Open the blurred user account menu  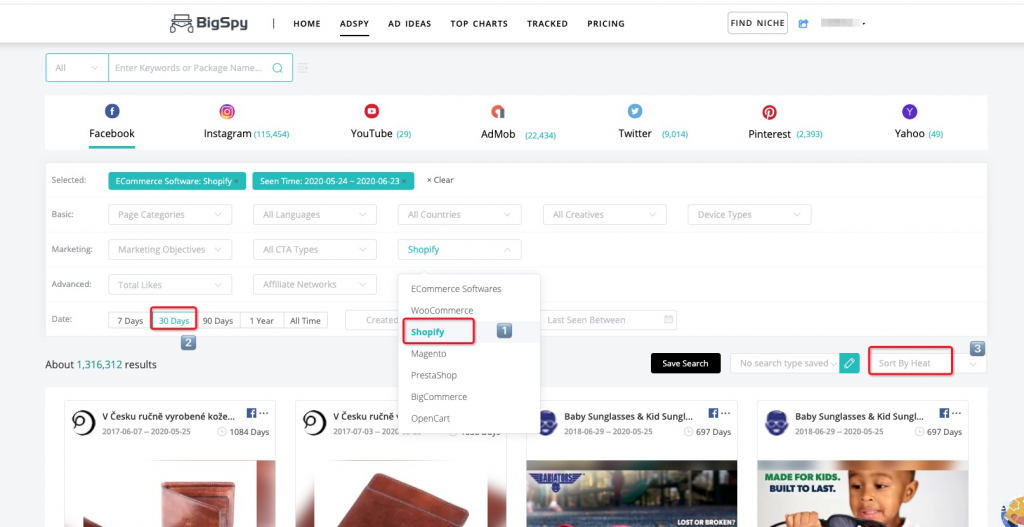[843, 24]
